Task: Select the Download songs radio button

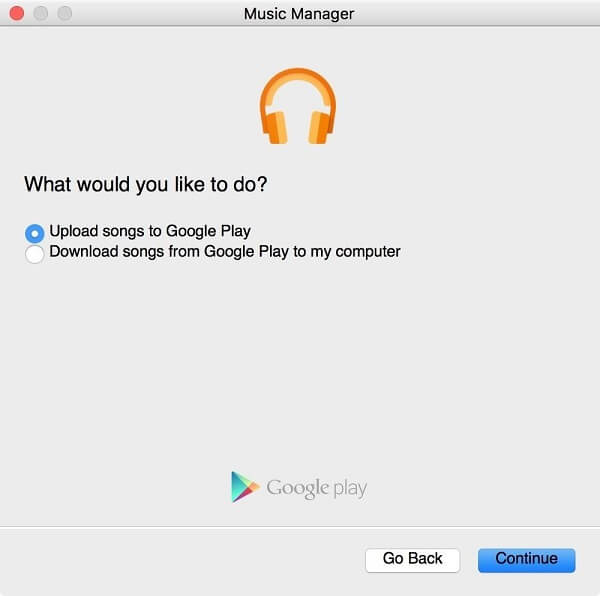Action: (34, 254)
